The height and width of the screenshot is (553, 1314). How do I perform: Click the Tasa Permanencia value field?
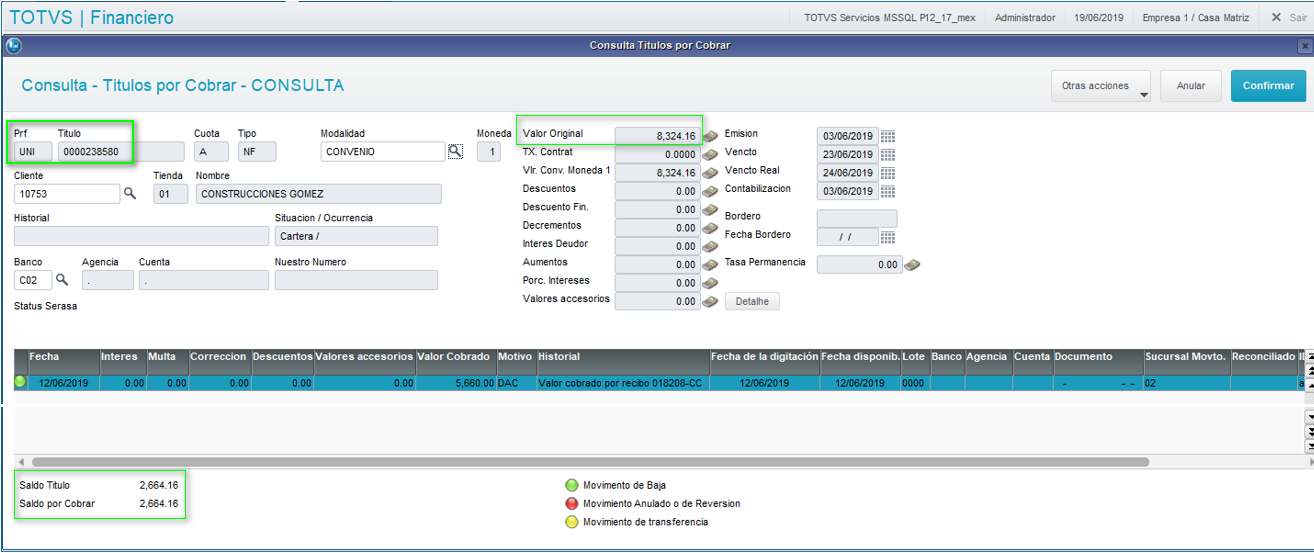(x=859, y=265)
